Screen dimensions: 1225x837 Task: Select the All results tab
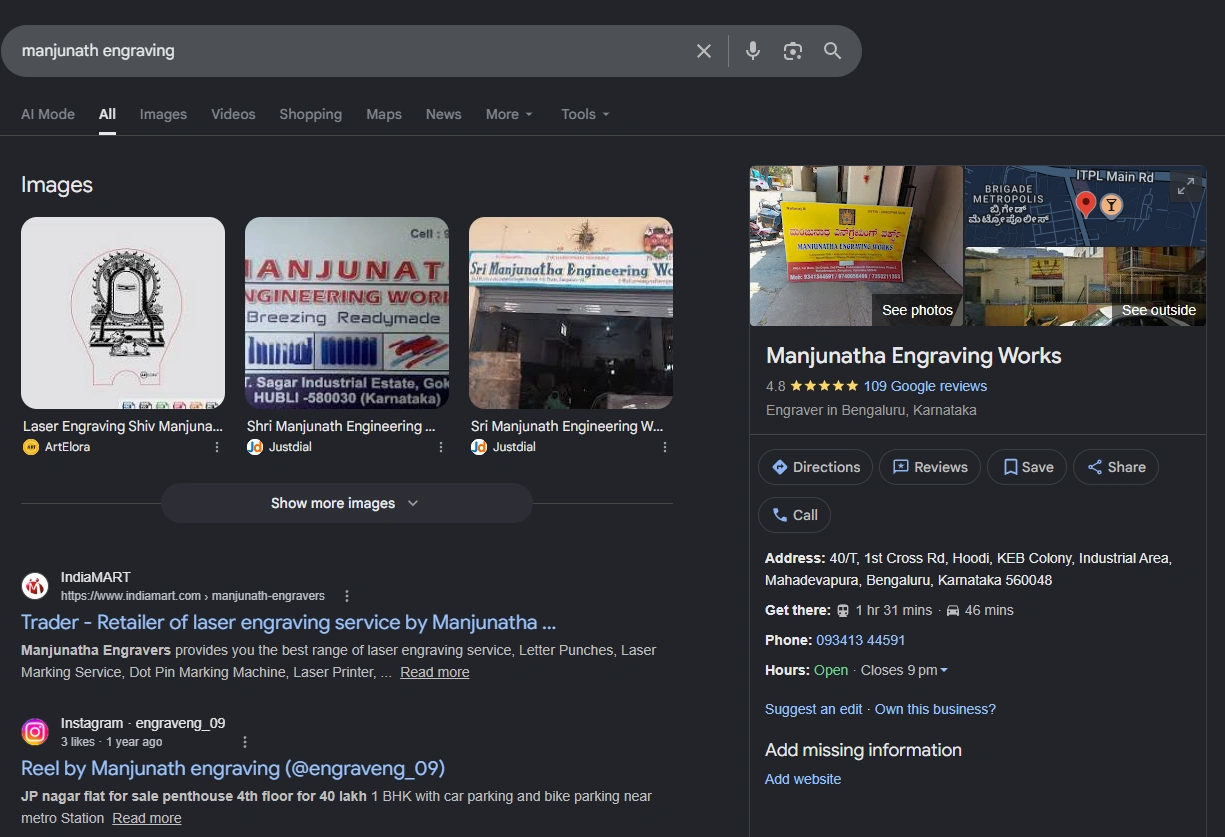(x=107, y=114)
